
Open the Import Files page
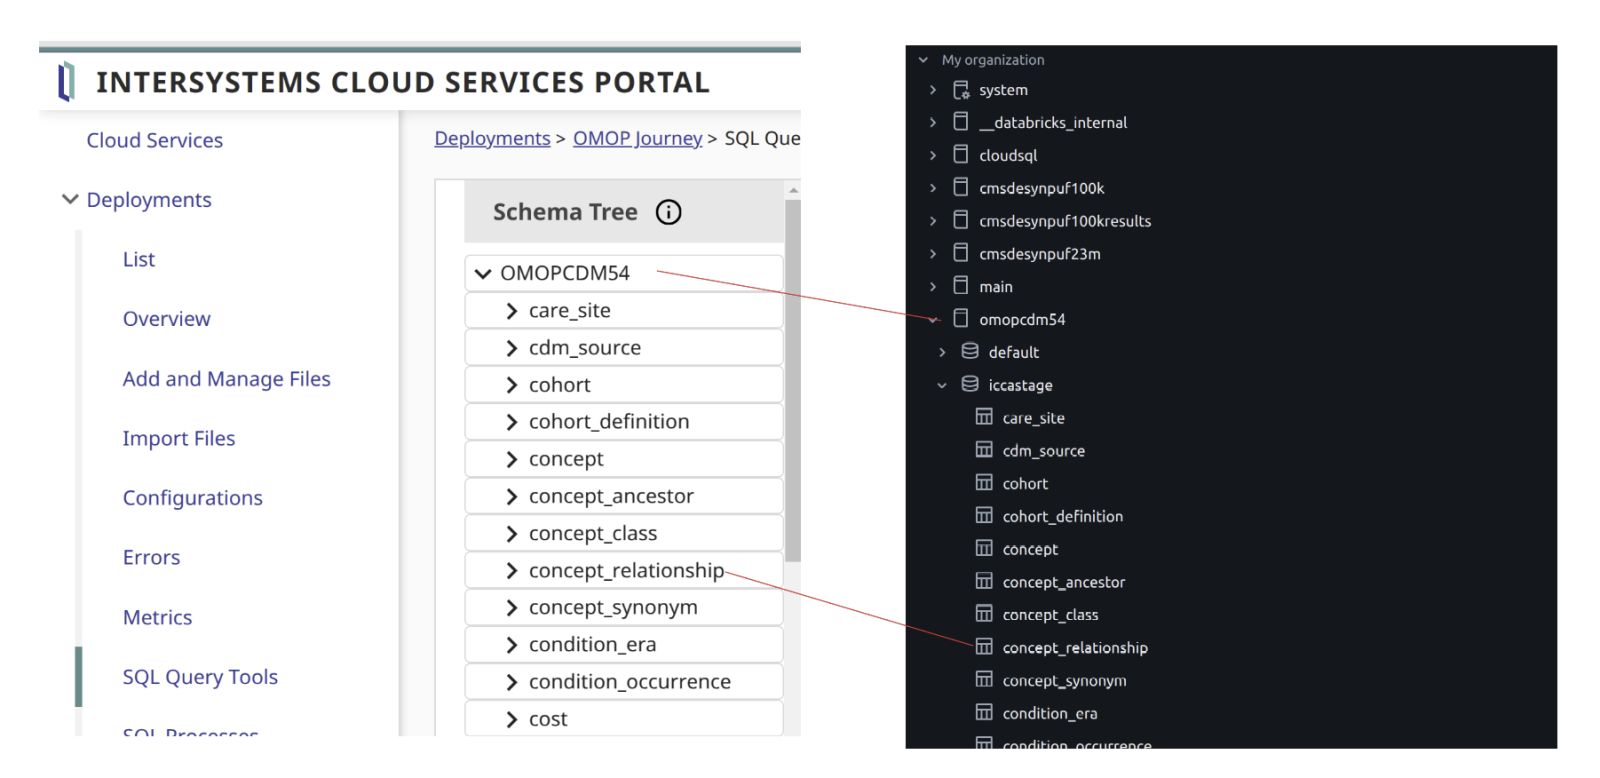(179, 438)
